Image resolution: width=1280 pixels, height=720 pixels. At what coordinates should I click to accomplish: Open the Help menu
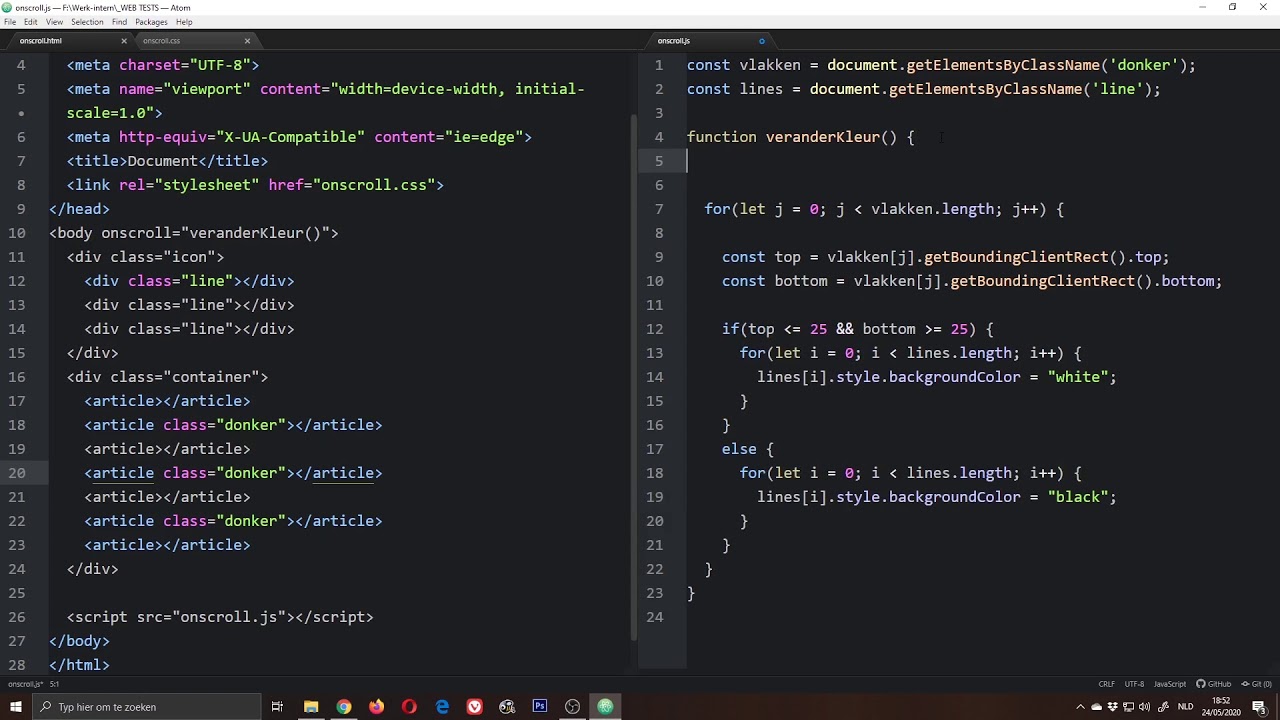(184, 22)
